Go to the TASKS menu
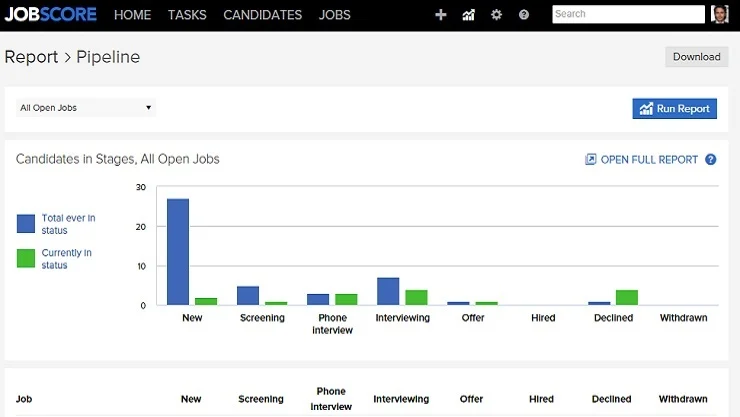Image resolution: width=740 pixels, height=417 pixels. [x=187, y=15]
